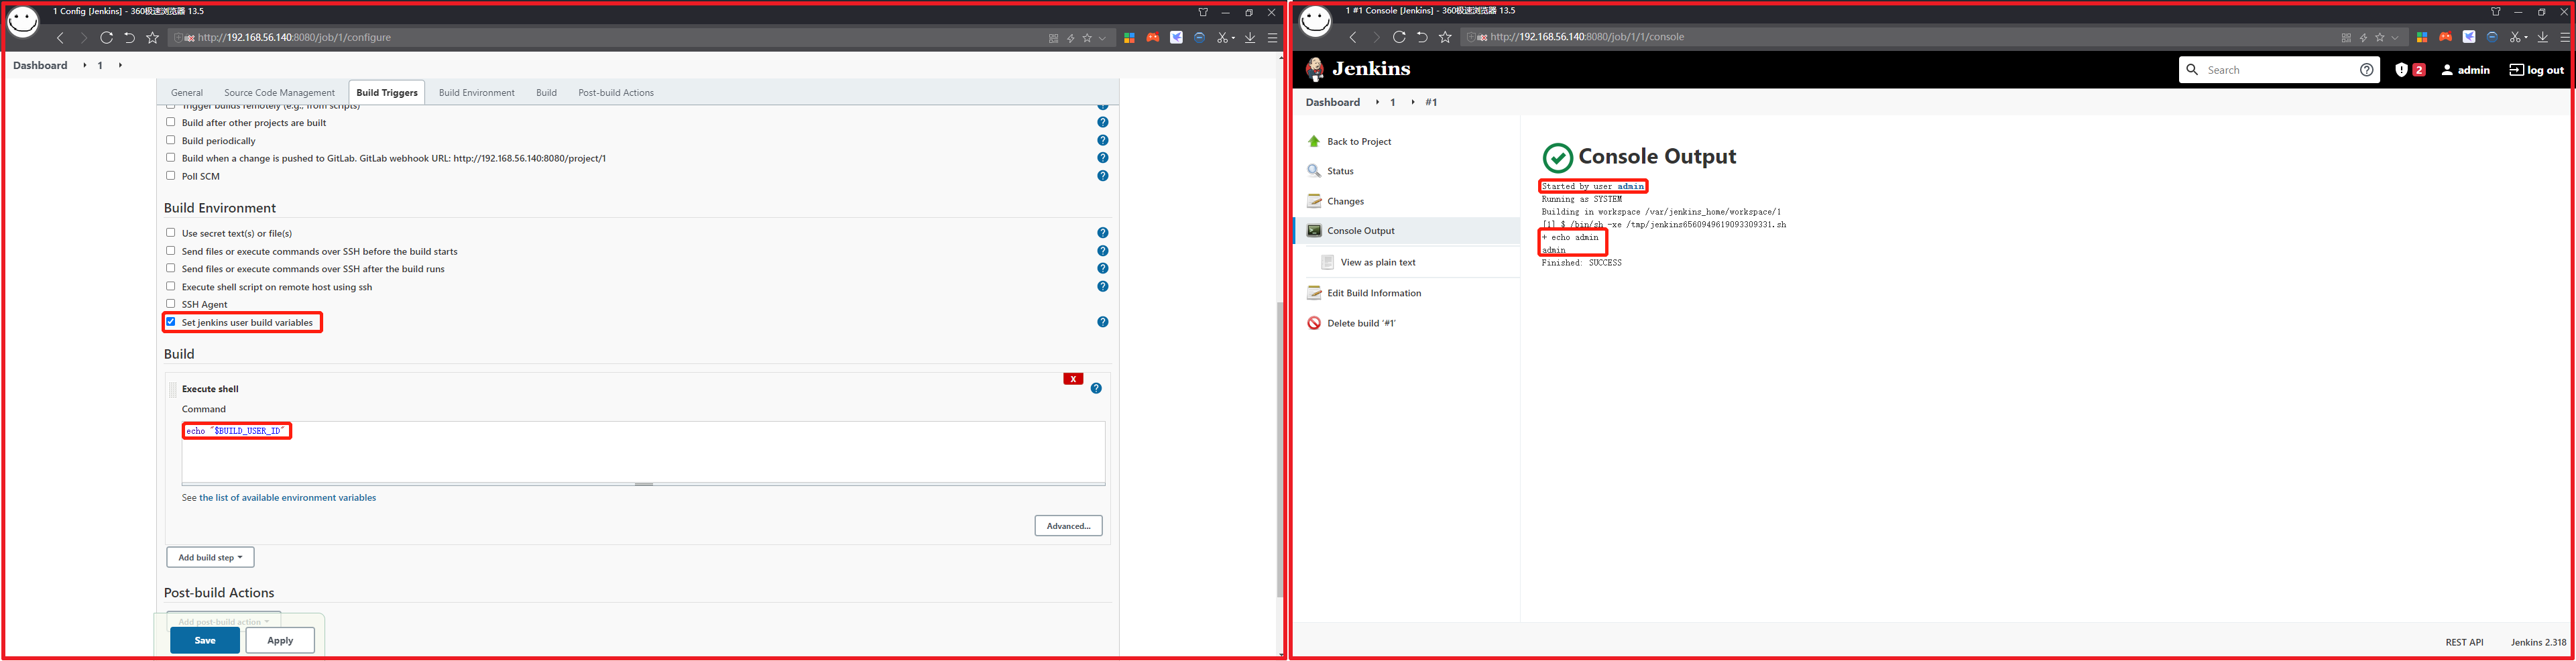The width and height of the screenshot is (2576, 661).
Task: Expand arrow after job 1 breadcrumb in Config window
Action: [x=120, y=65]
